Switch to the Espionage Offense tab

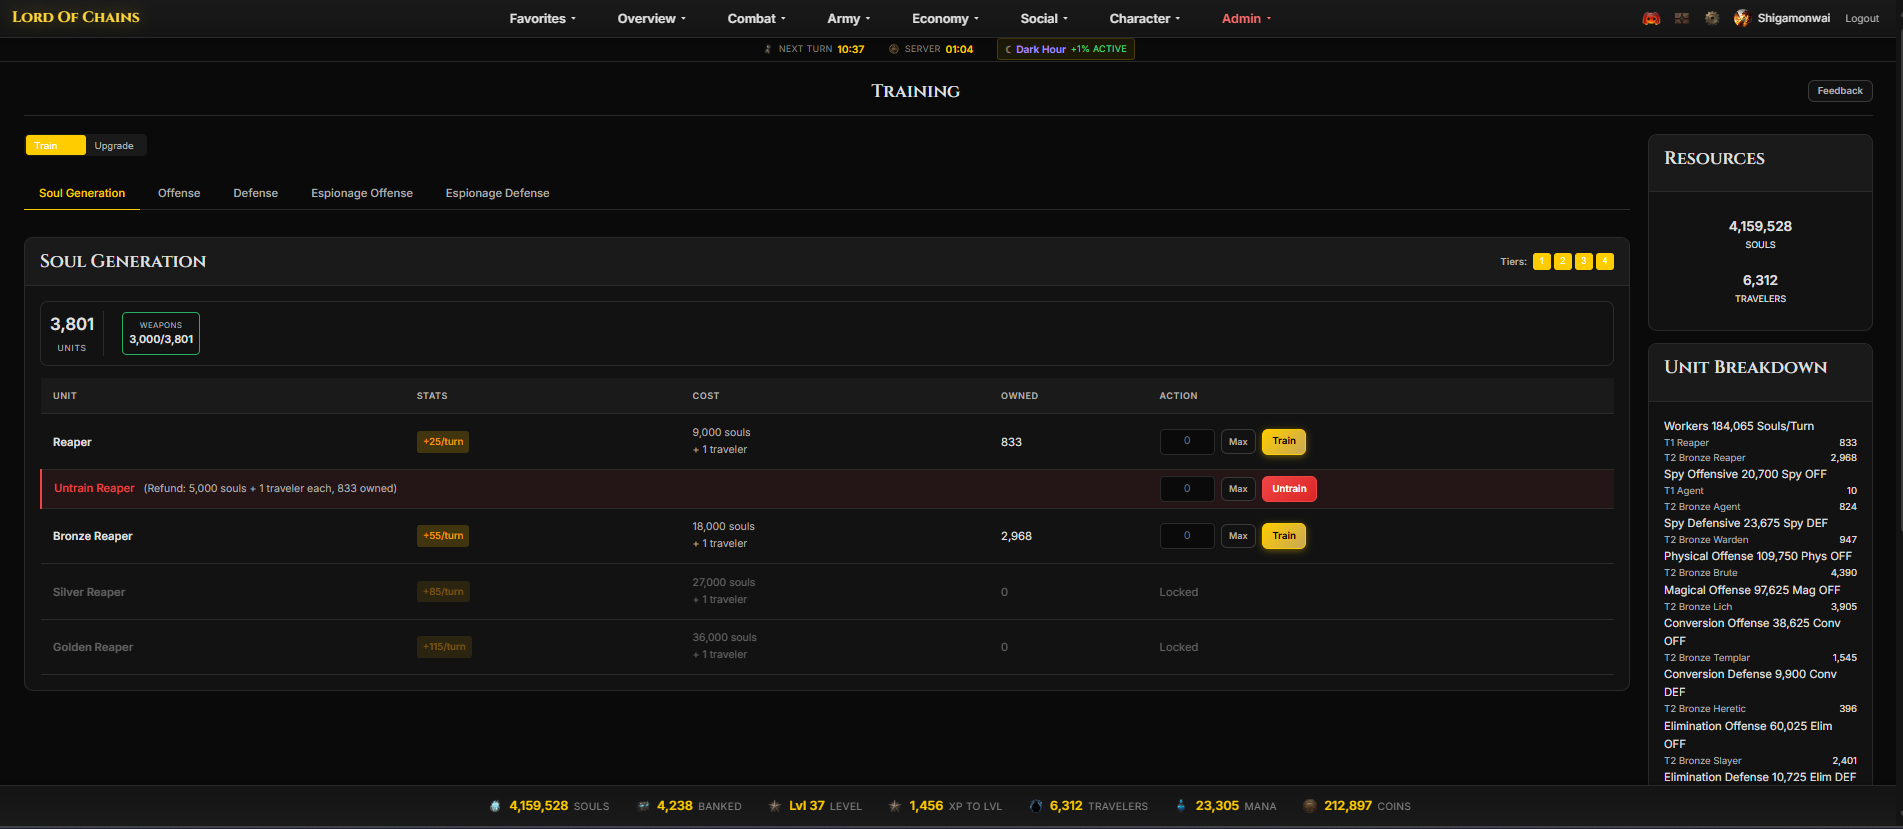pyautogui.click(x=361, y=193)
